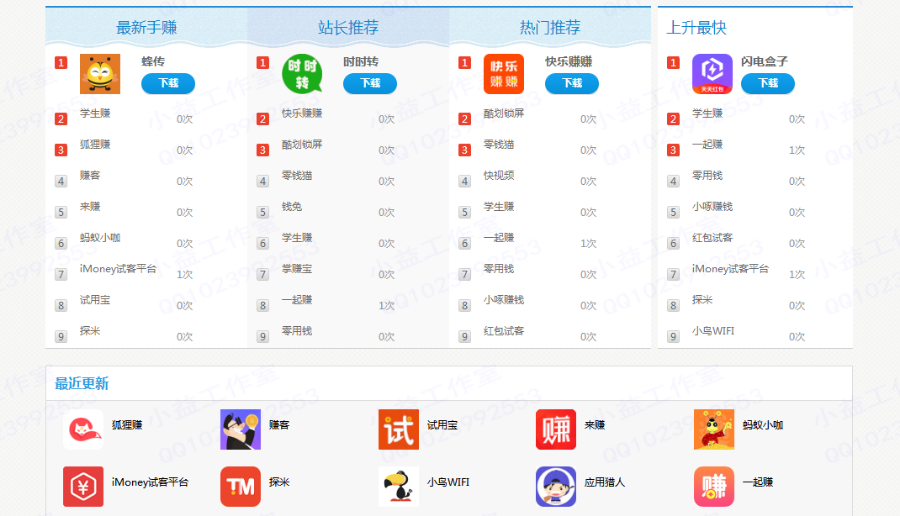The height and width of the screenshot is (516, 900).
Task: Open the 最近更新 section heading
Action: pos(82,383)
